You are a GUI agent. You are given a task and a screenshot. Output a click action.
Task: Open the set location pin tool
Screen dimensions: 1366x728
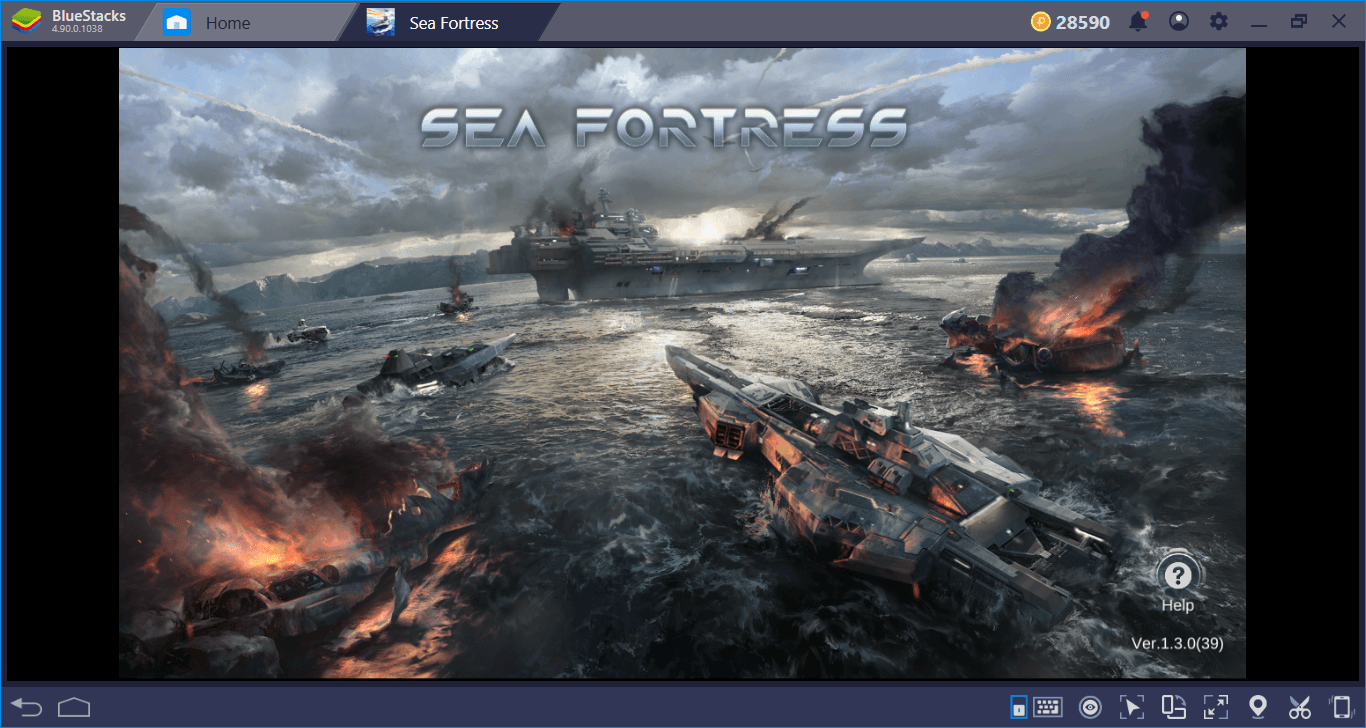click(1258, 707)
